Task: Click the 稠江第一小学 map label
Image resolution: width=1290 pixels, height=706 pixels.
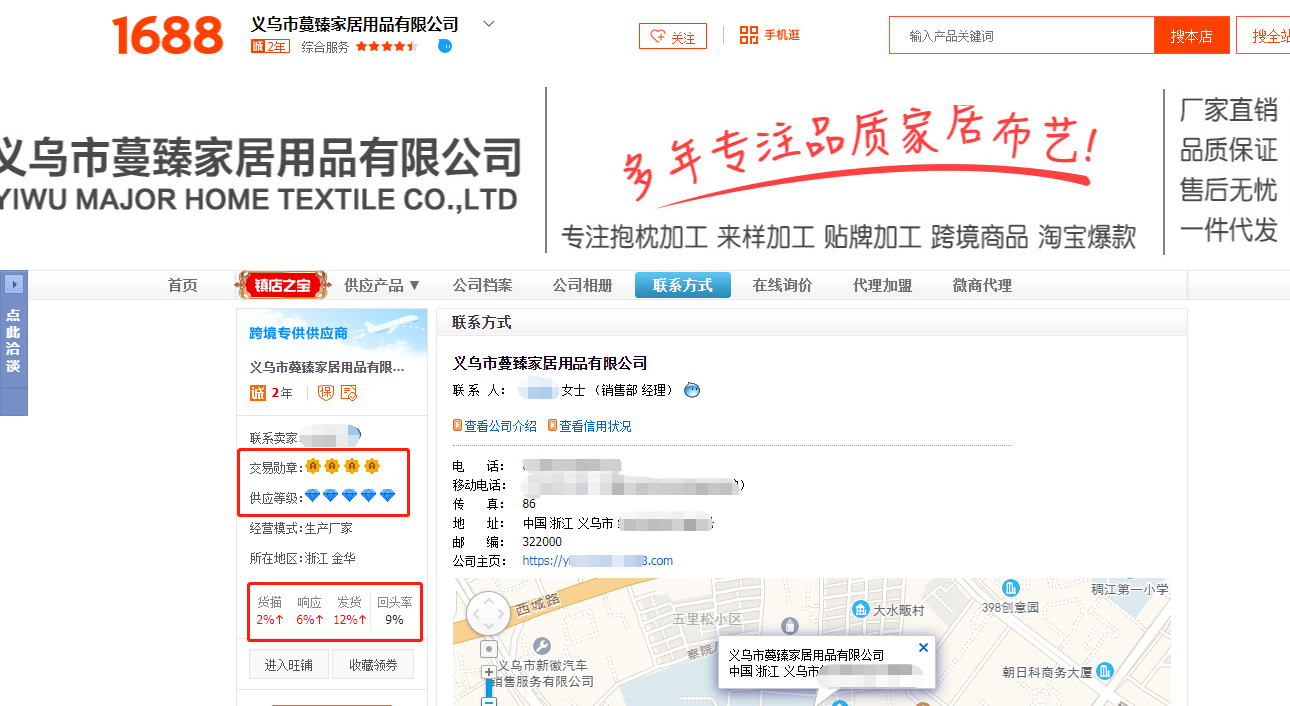Action: click(x=1129, y=589)
